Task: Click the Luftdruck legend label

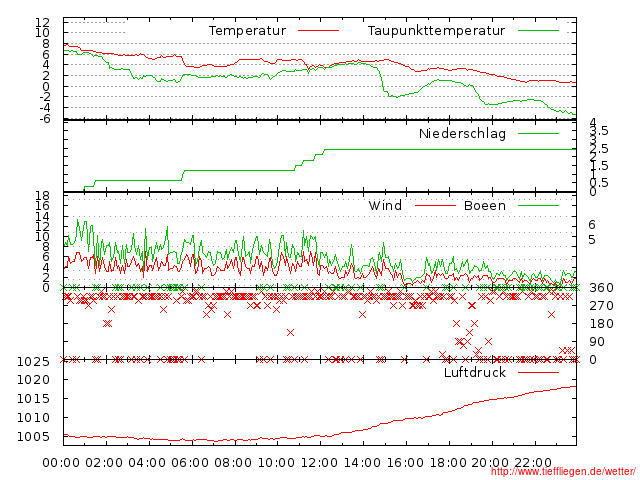Action: coord(475,372)
